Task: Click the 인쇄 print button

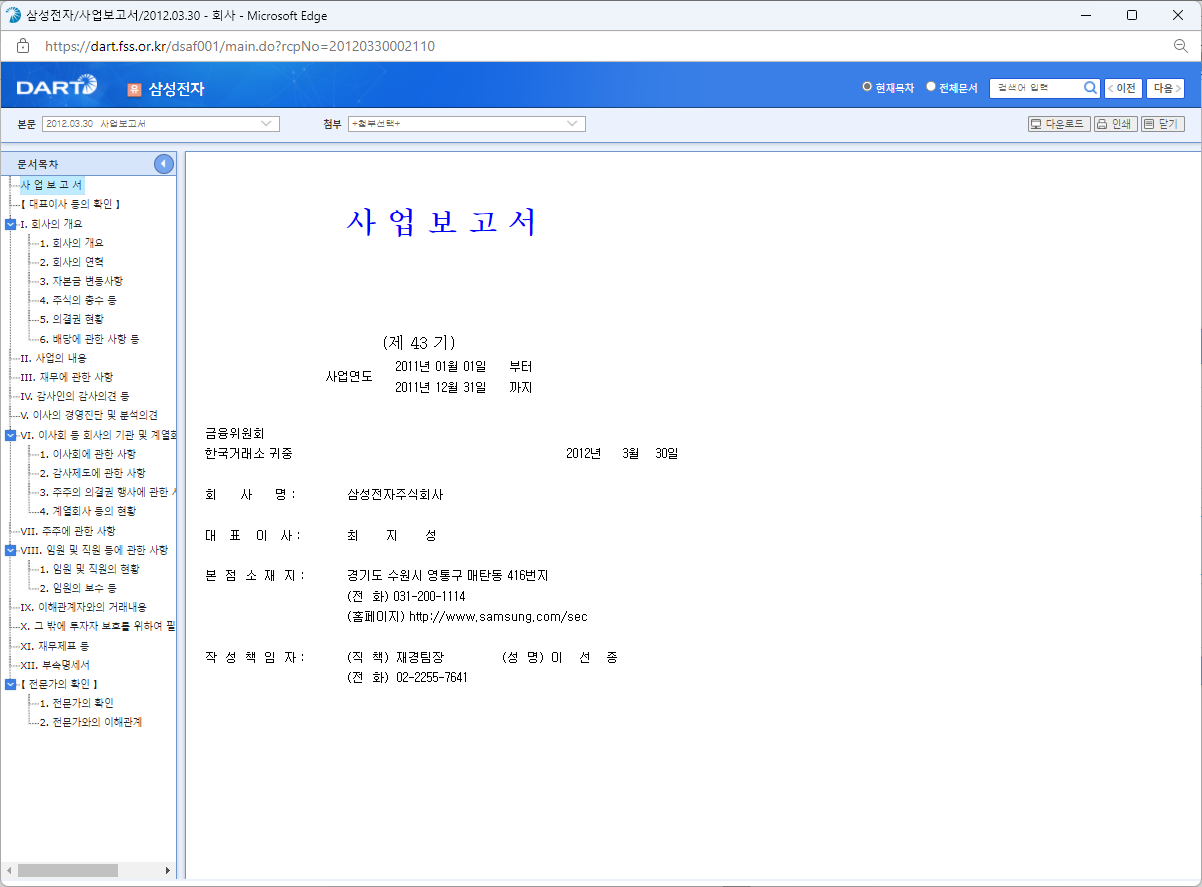Action: tap(1115, 124)
